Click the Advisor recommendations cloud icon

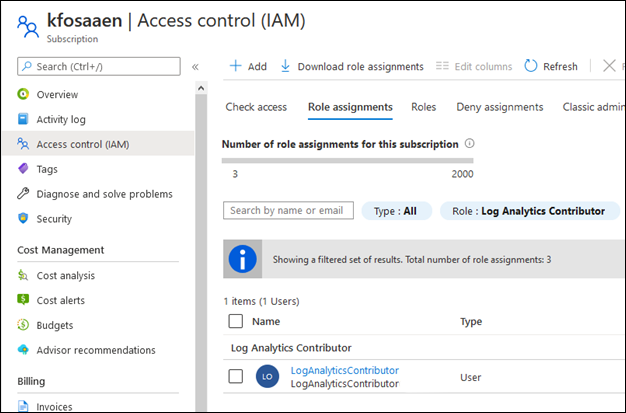pos(23,349)
